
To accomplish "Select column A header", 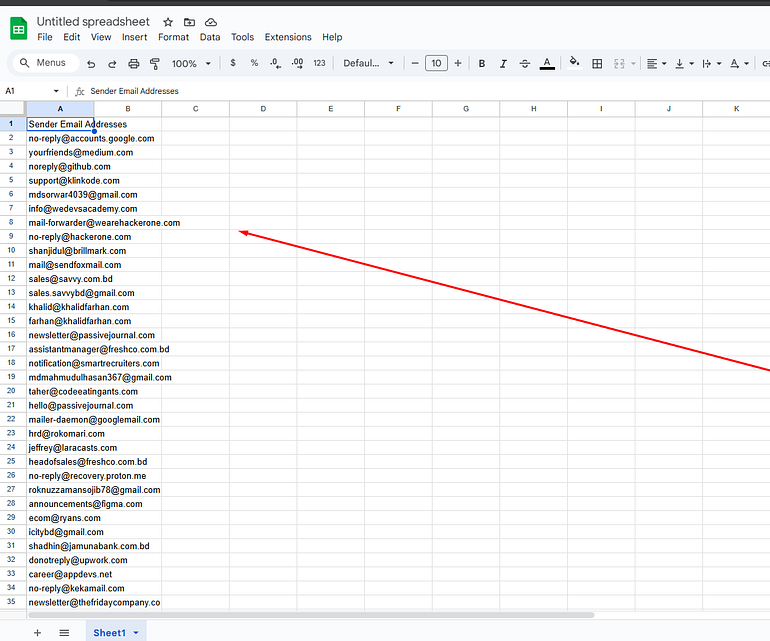I will click(60, 109).
